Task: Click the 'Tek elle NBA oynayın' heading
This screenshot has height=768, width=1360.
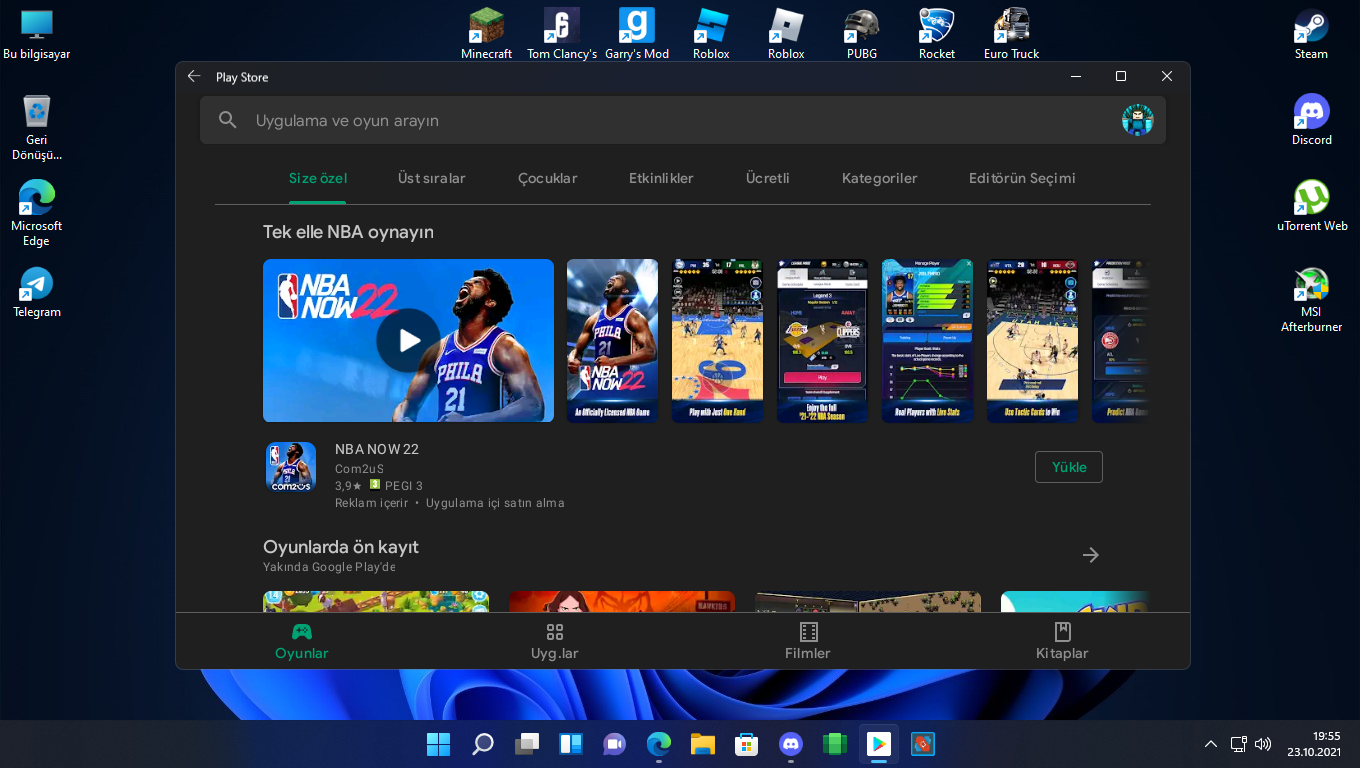Action: pos(348,232)
